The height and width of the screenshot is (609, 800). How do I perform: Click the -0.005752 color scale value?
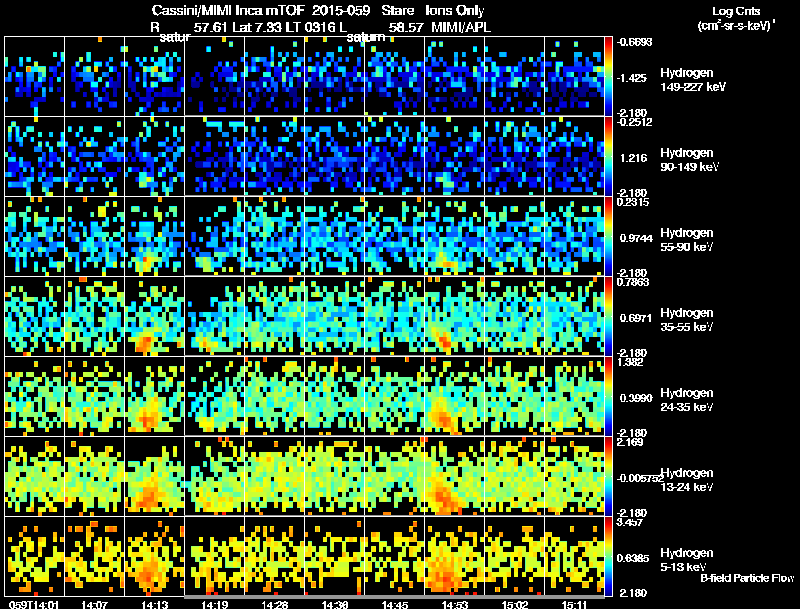[x=639, y=478]
